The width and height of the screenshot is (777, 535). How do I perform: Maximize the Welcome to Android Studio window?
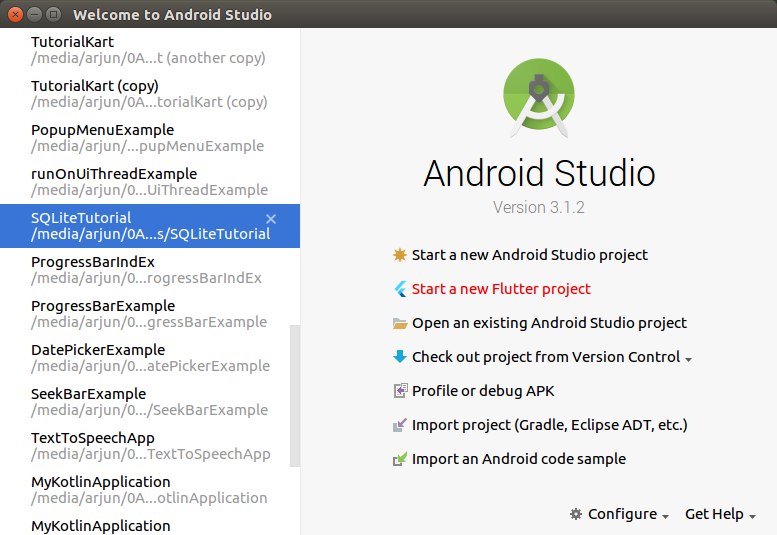coord(53,14)
